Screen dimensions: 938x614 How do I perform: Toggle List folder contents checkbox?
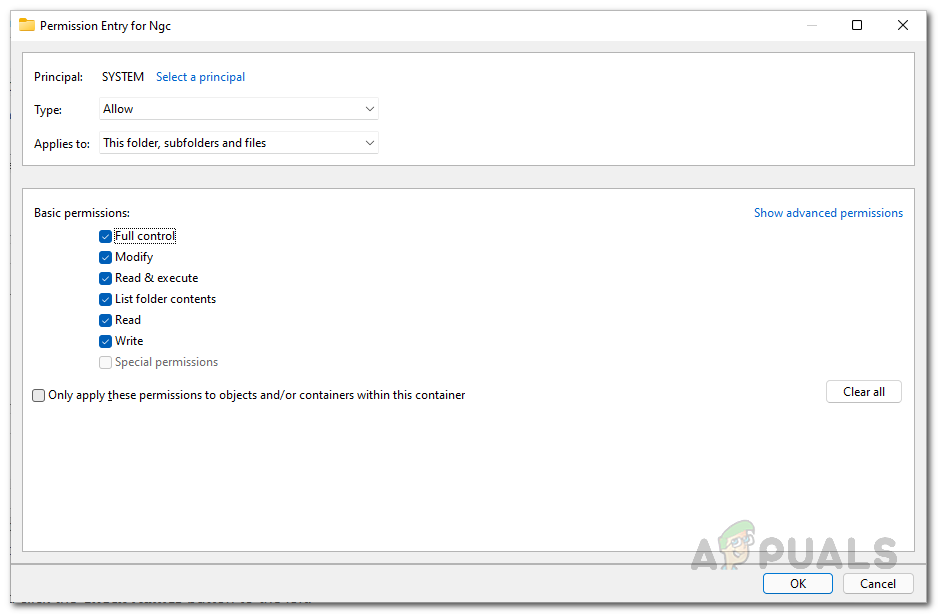105,299
